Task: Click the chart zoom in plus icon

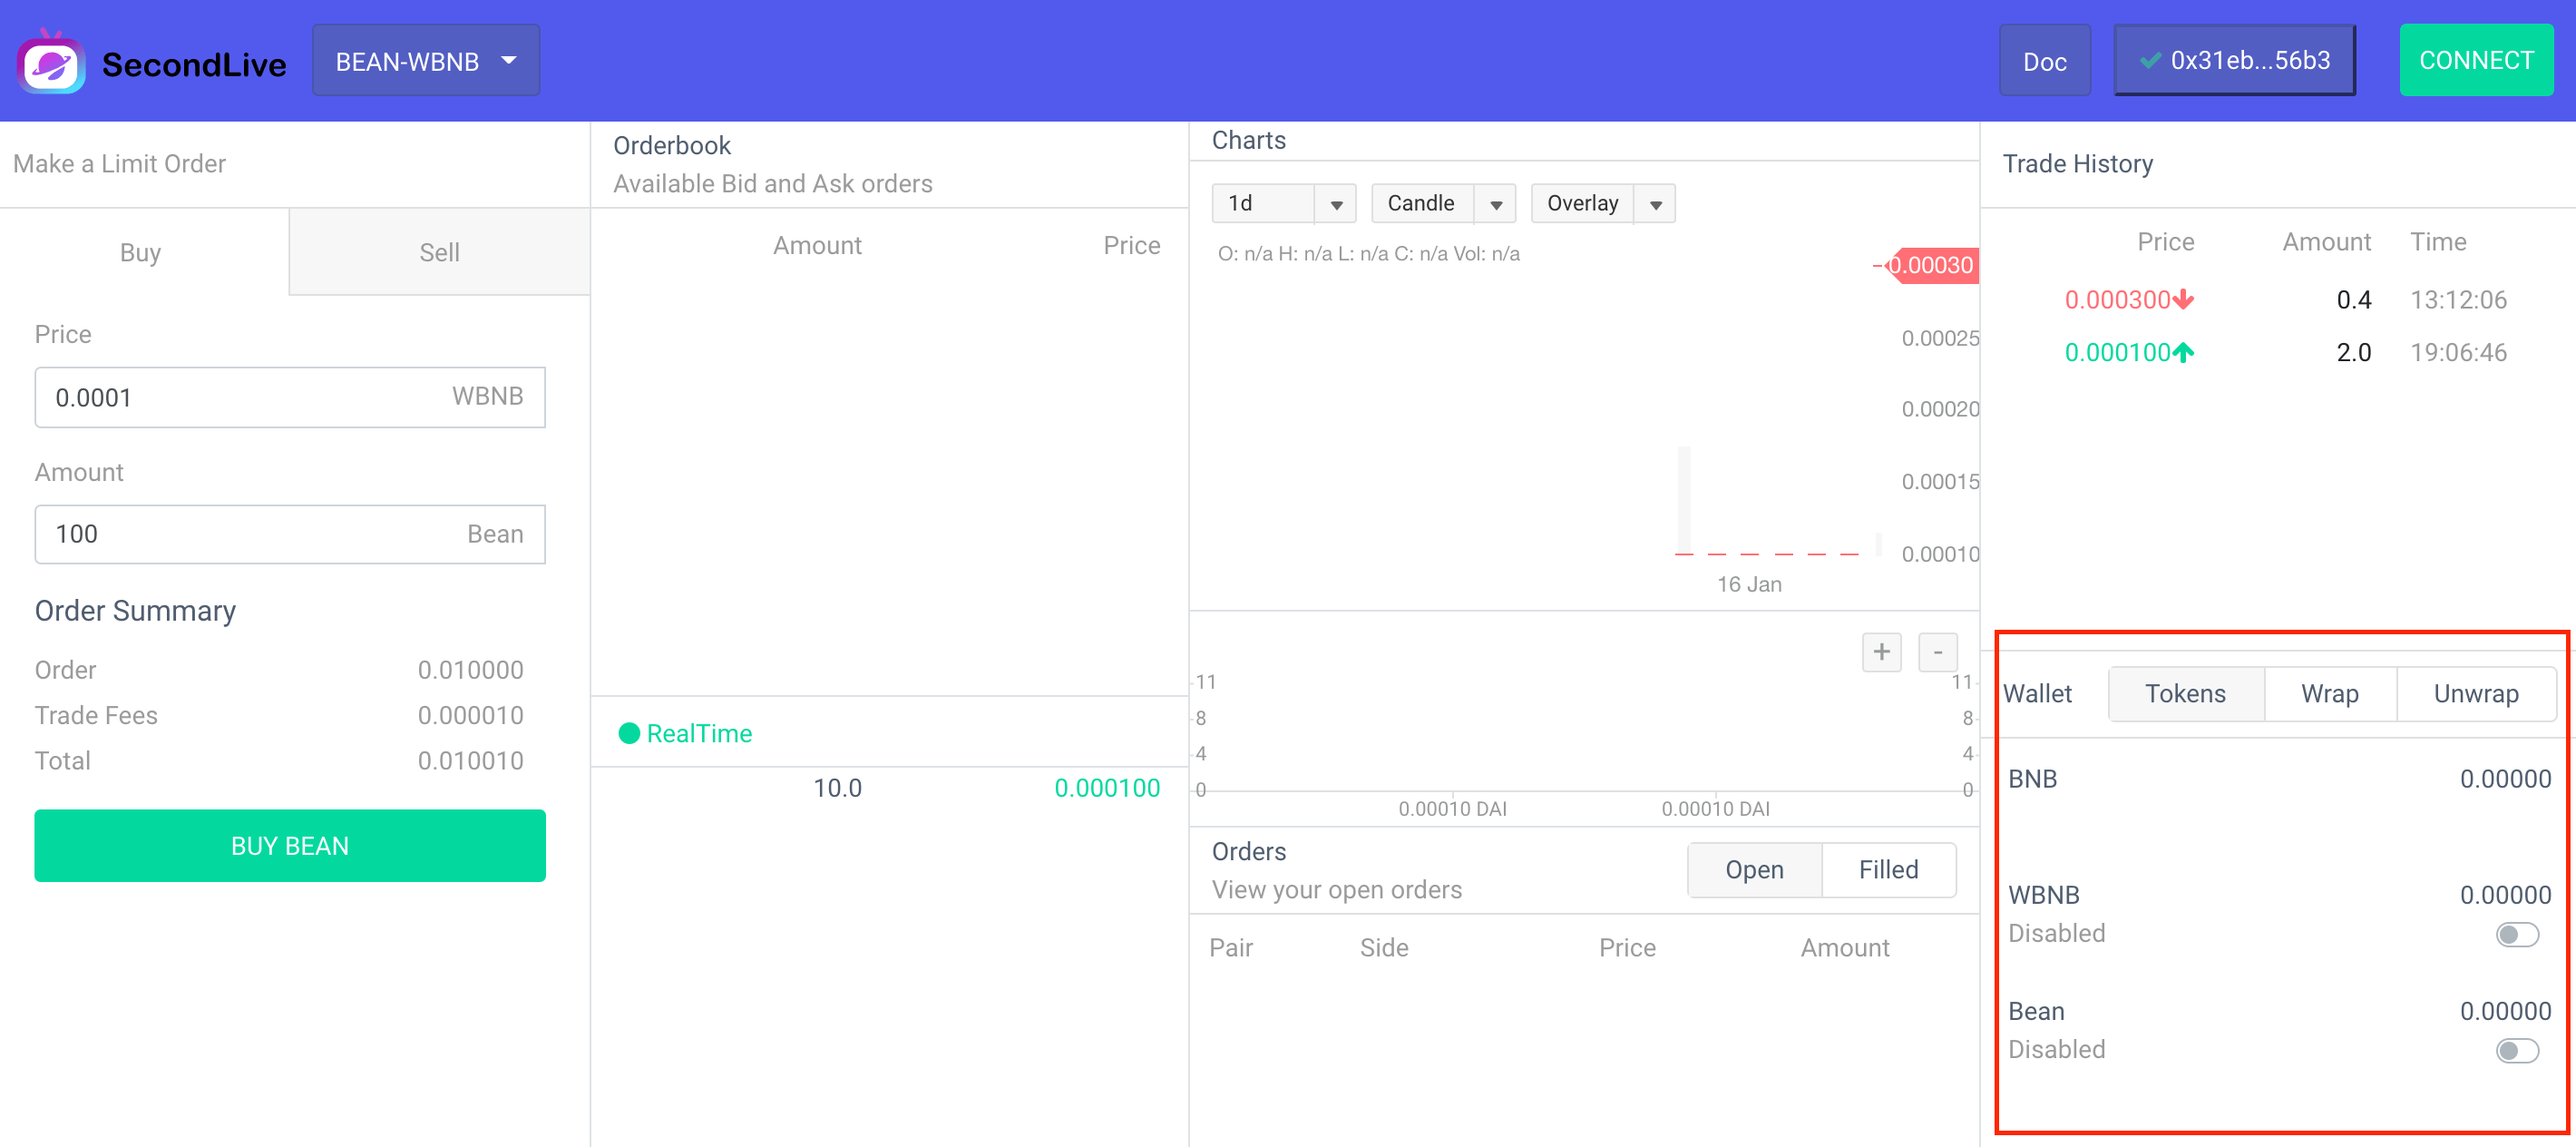Action: coord(1881,652)
